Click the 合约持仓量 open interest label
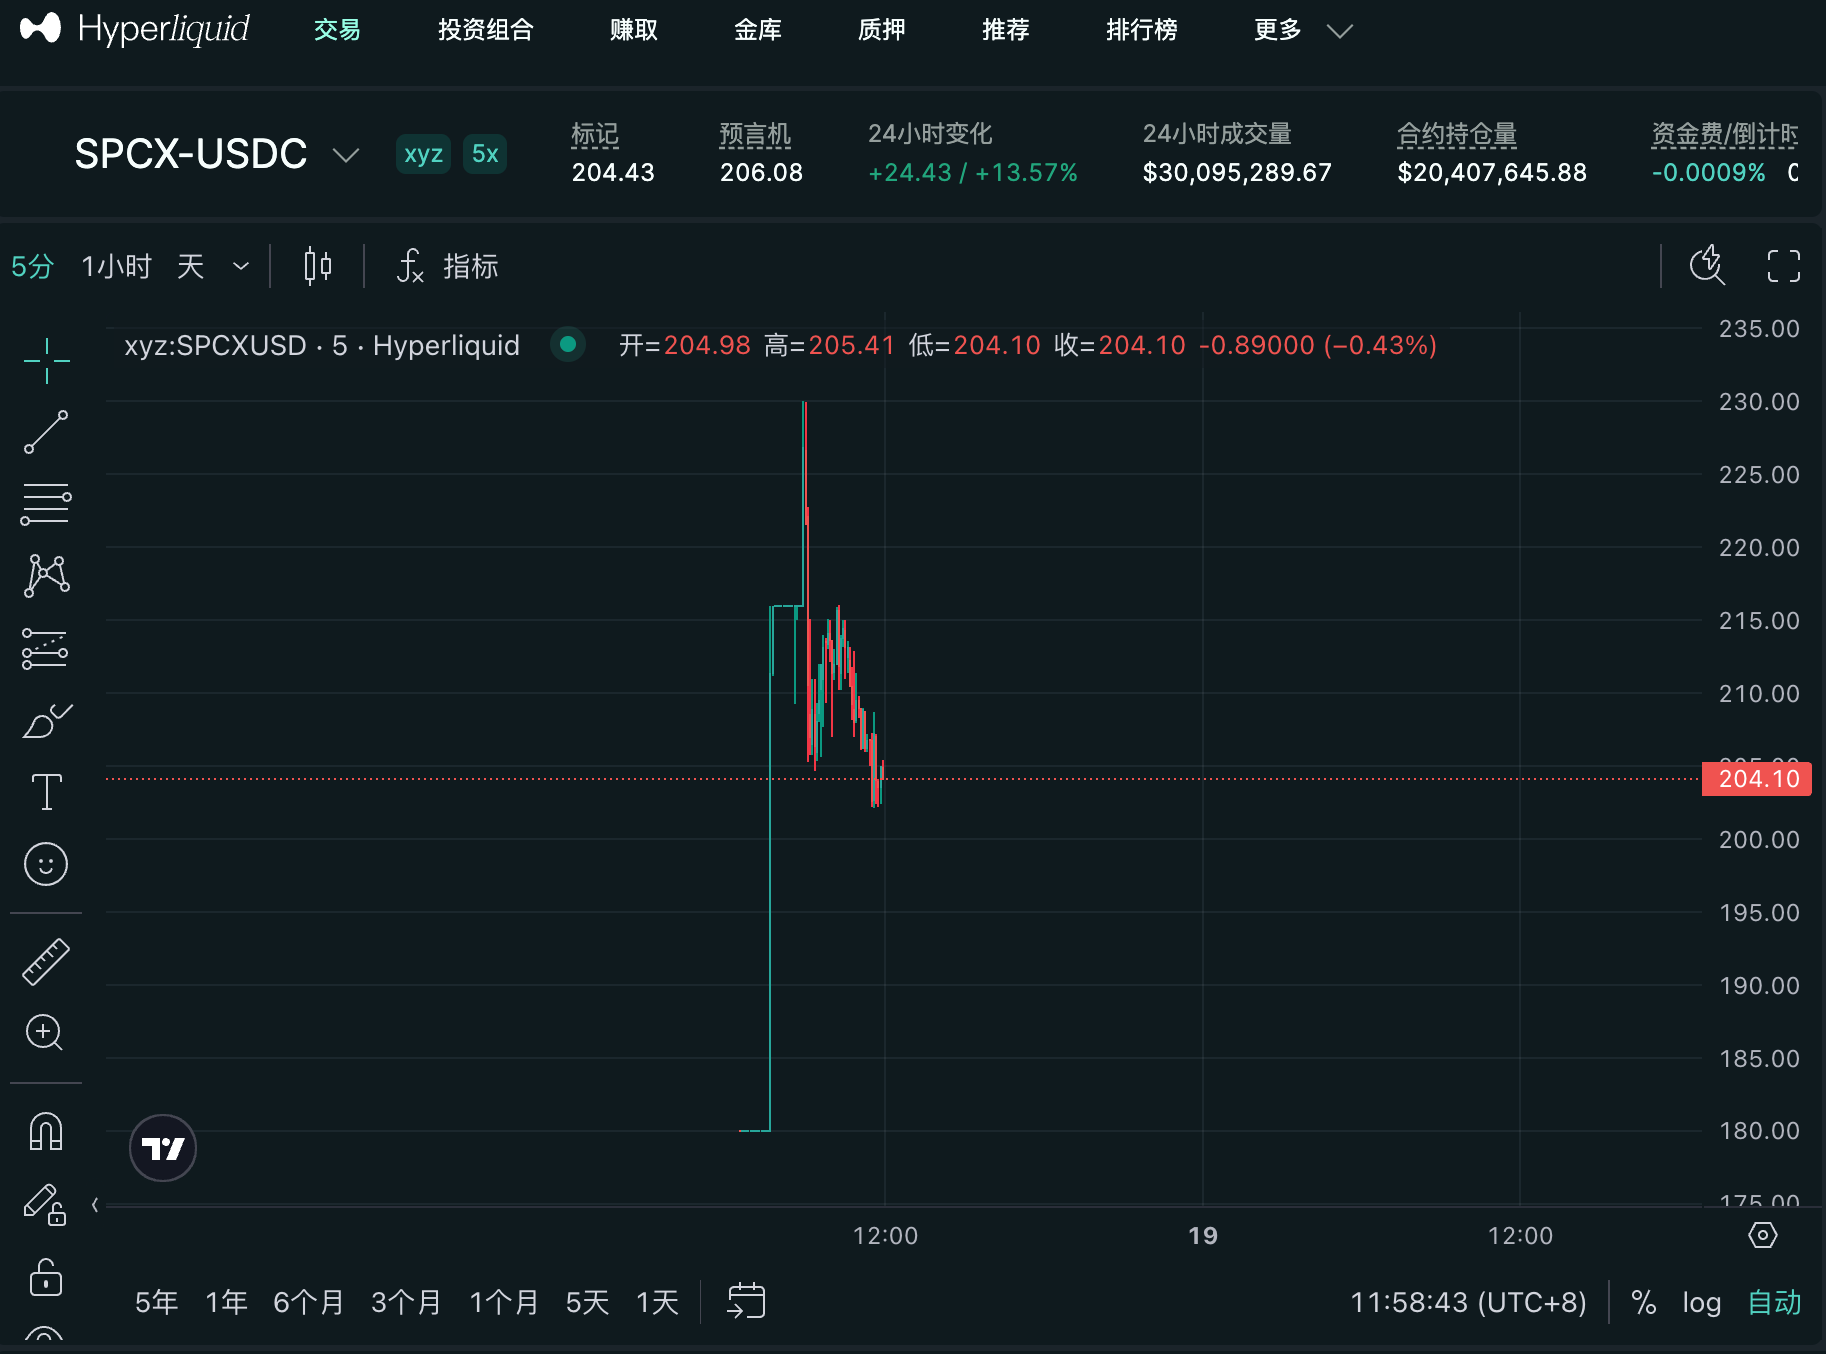This screenshot has height=1354, width=1826. [1457, 134]
